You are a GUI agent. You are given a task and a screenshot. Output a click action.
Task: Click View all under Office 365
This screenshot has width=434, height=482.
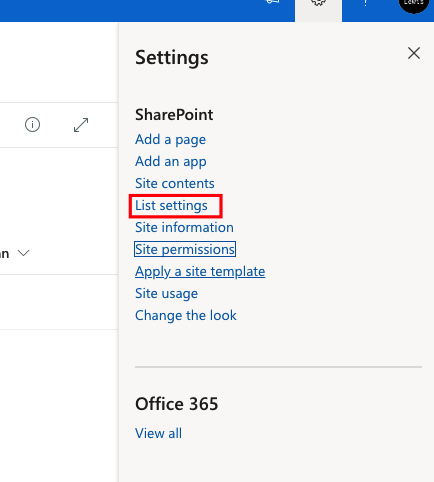pyautogui.click(x=158, y=433)
